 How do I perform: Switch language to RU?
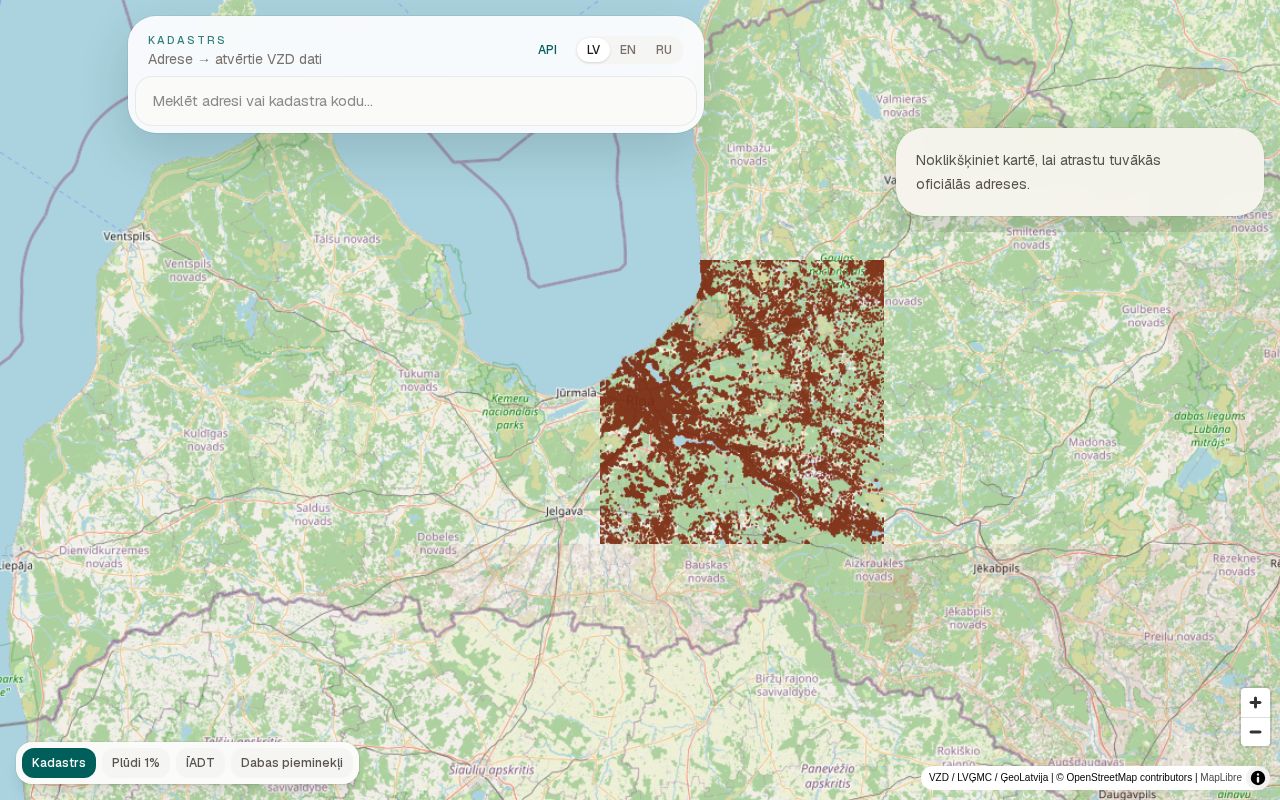point(664,50)
